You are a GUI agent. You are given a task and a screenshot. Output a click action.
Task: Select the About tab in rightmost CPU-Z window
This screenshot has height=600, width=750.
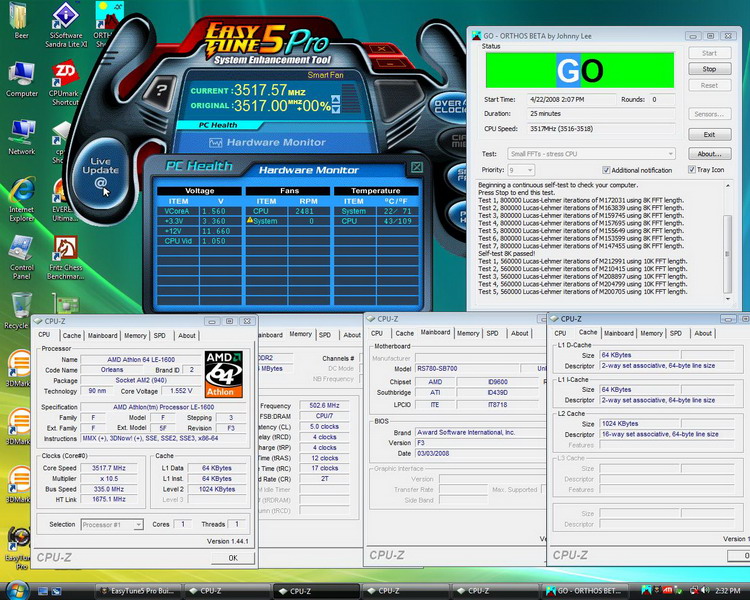[703, 333]
